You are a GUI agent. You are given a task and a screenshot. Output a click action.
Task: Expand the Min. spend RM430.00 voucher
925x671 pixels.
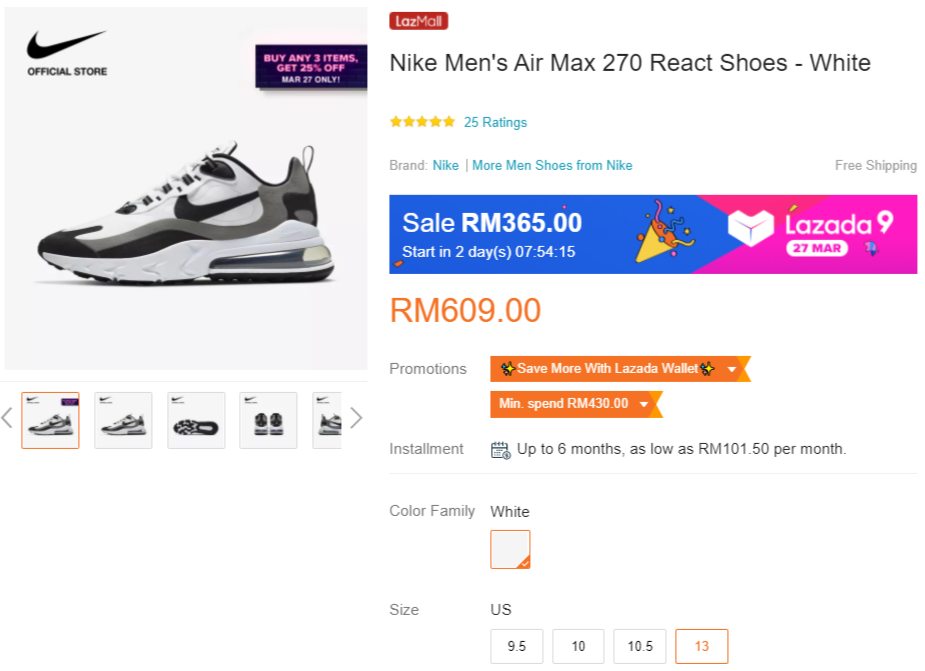[x=645, y=404]
